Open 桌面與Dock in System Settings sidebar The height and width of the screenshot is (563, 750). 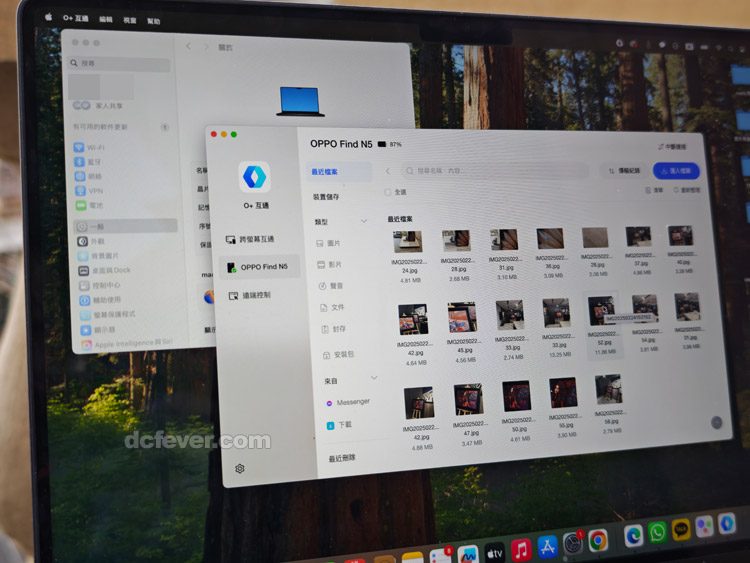pos(104,270)
